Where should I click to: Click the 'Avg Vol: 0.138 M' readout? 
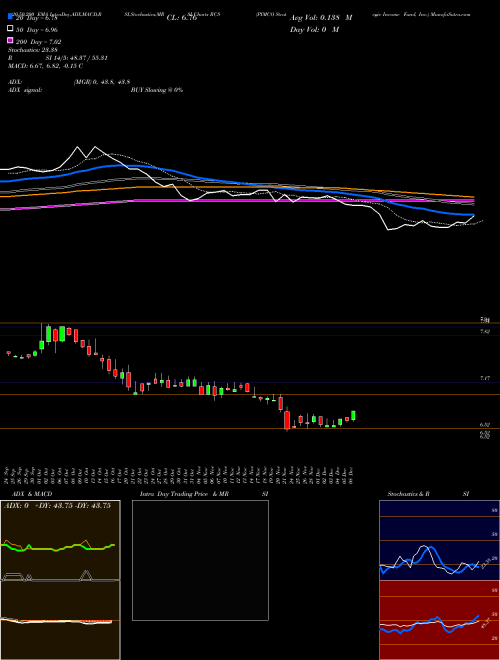point(321,18)
